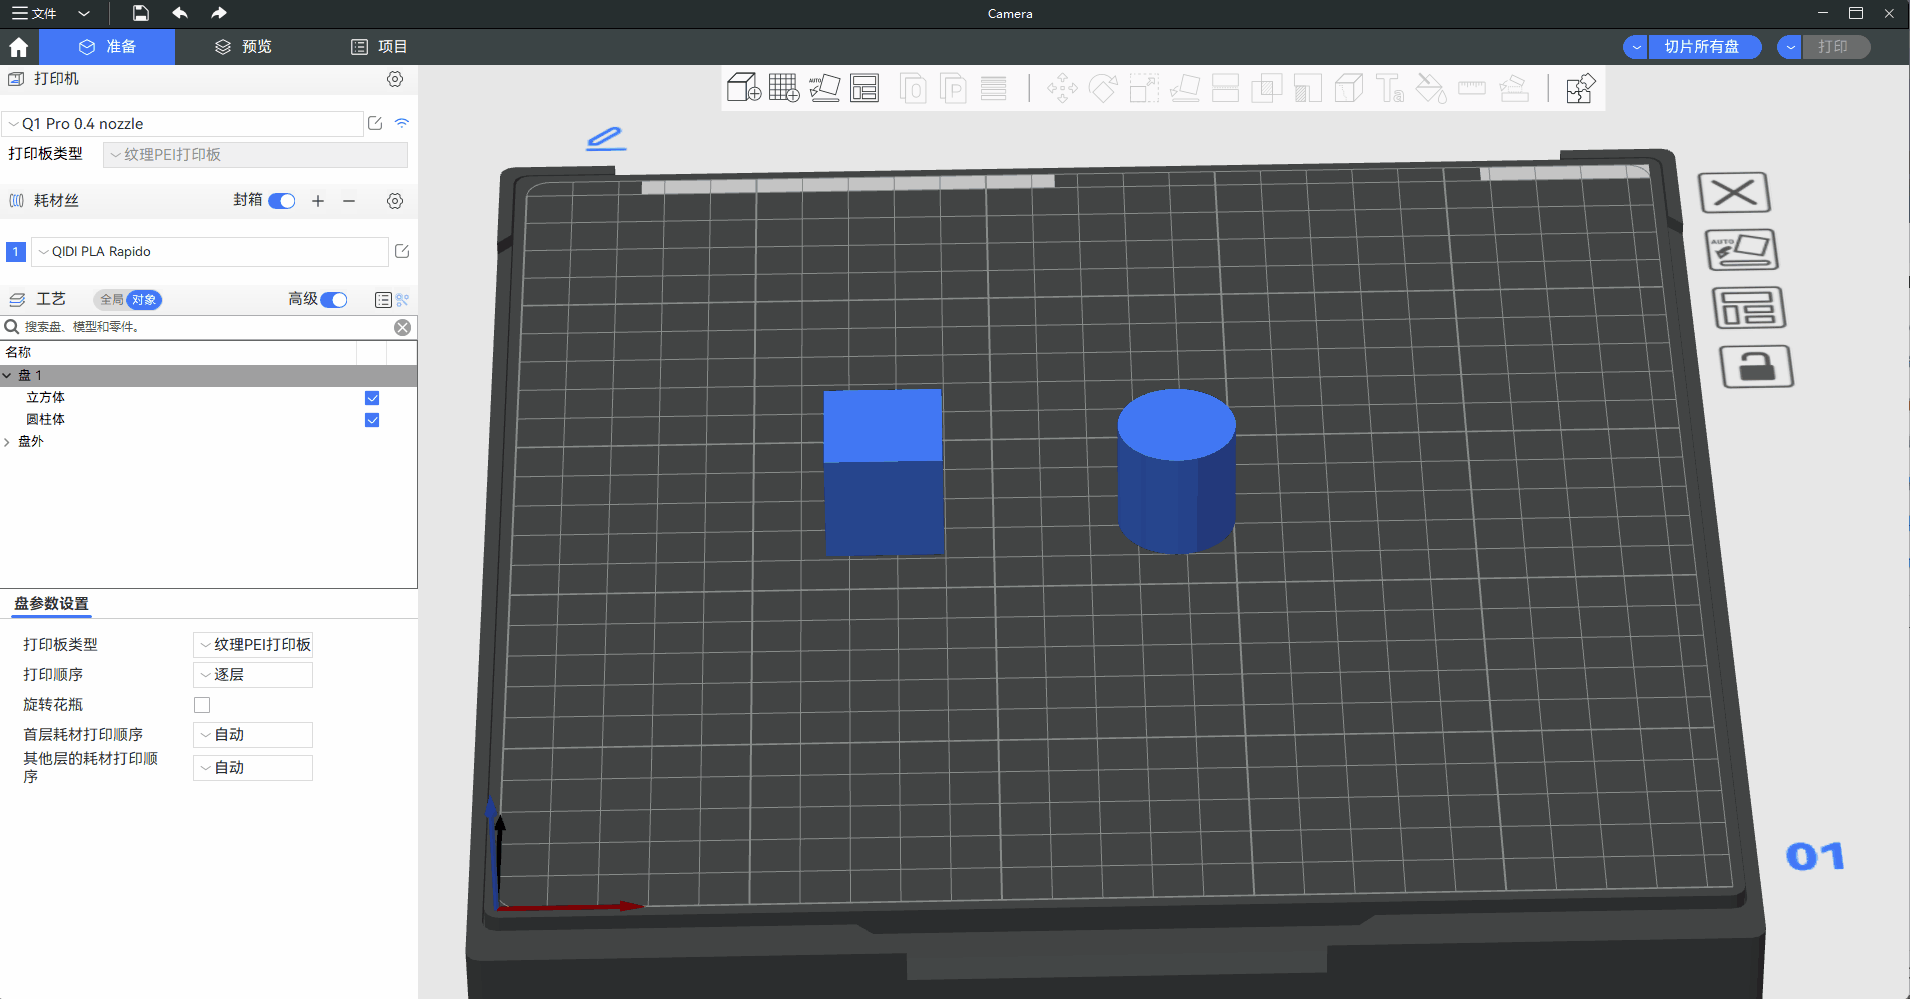This screenshot has height=999, width=1910.
Task: Open the QIDI PLA Rapido filament dropdown
Action: [x=210, y=252]
